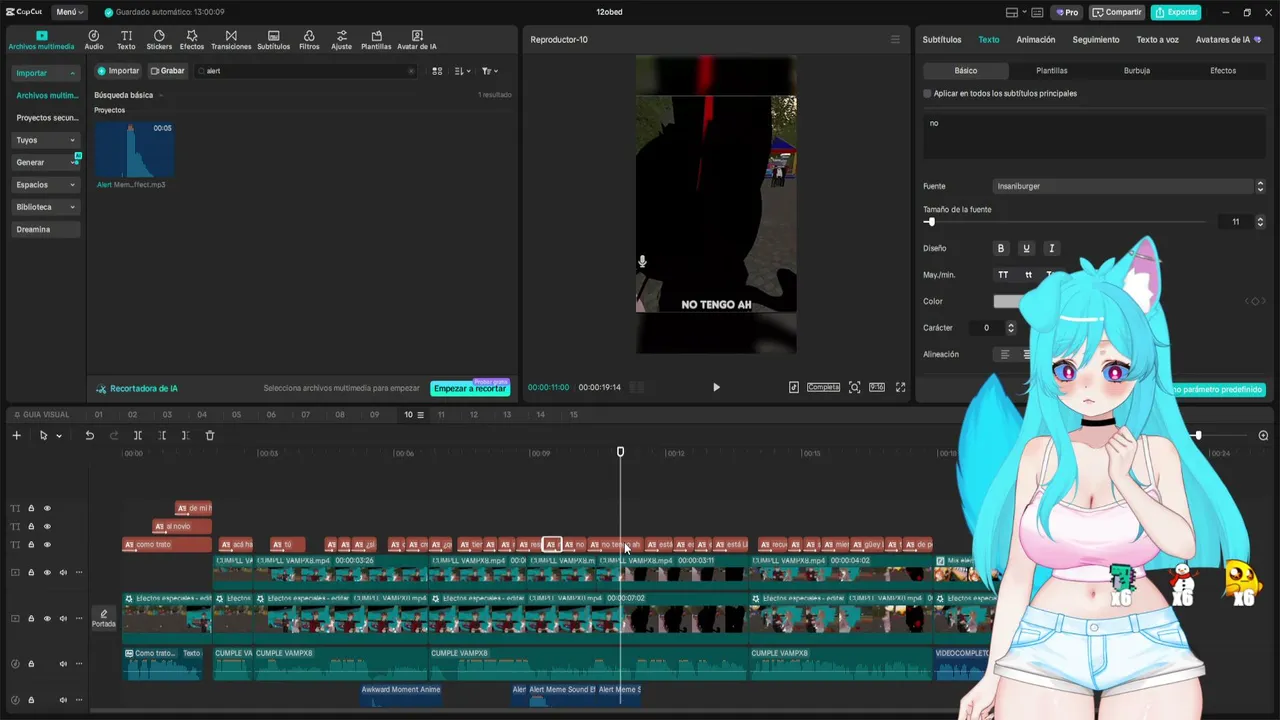Switch to the Subtítulos inspector tab

coord(942,40)
